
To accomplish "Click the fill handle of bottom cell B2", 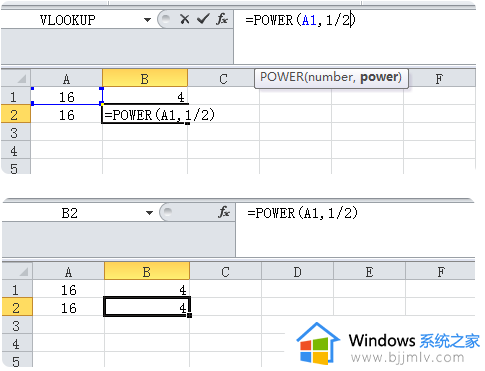I will 189,315.
